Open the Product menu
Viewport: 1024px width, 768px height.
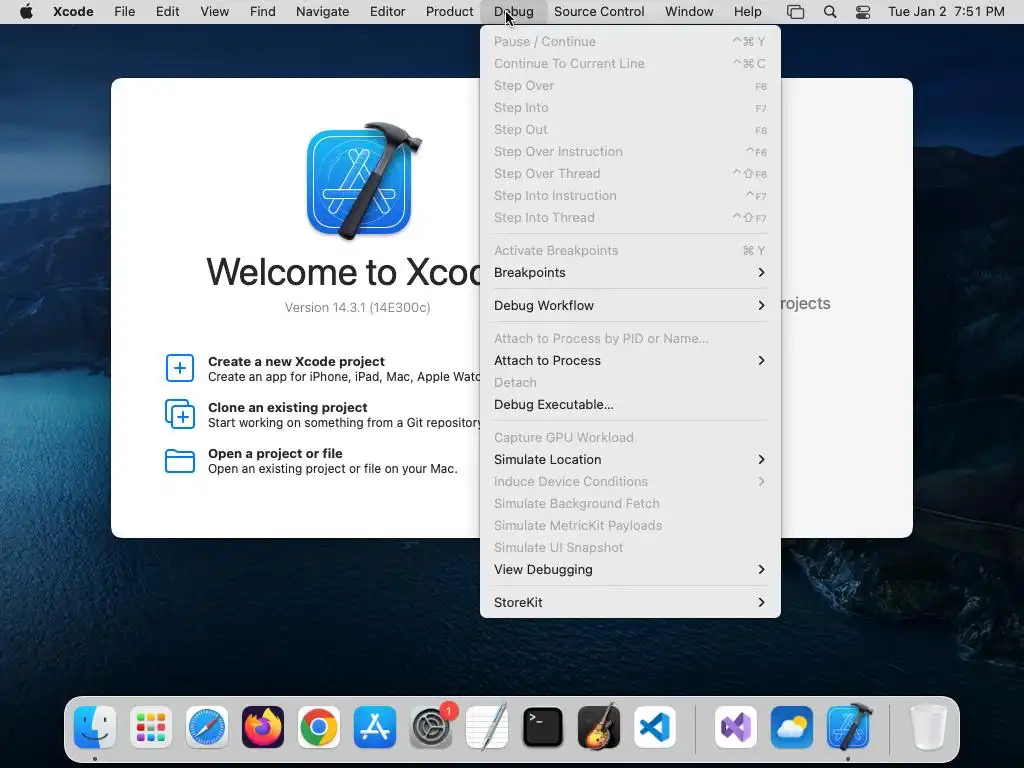pos(449,11)
